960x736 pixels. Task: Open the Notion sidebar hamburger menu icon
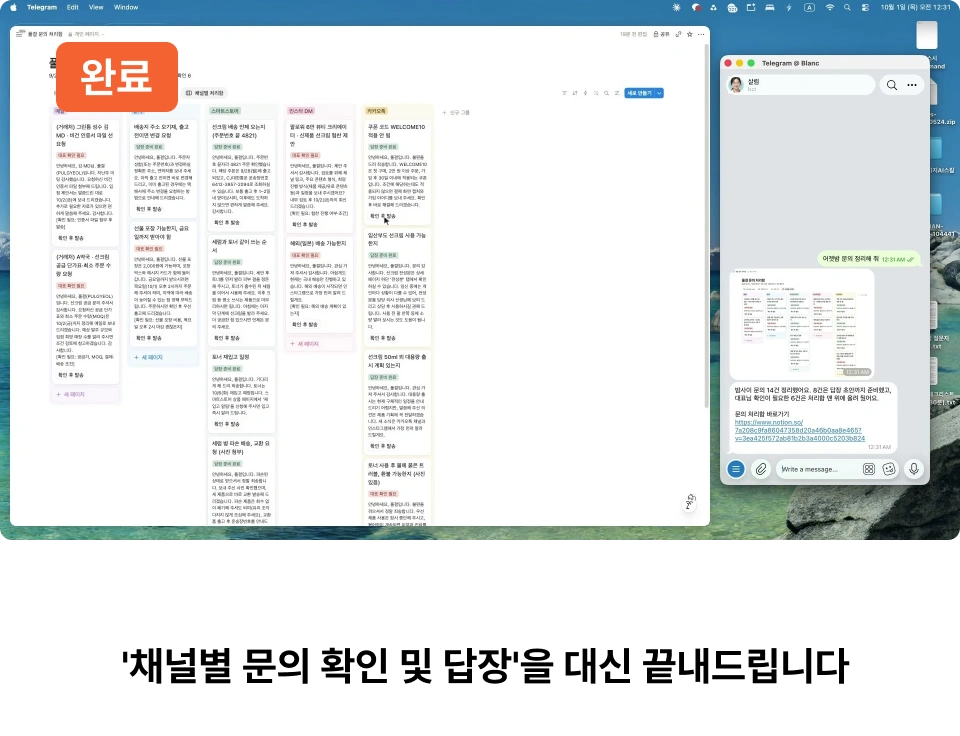click(x=20, y=34)
